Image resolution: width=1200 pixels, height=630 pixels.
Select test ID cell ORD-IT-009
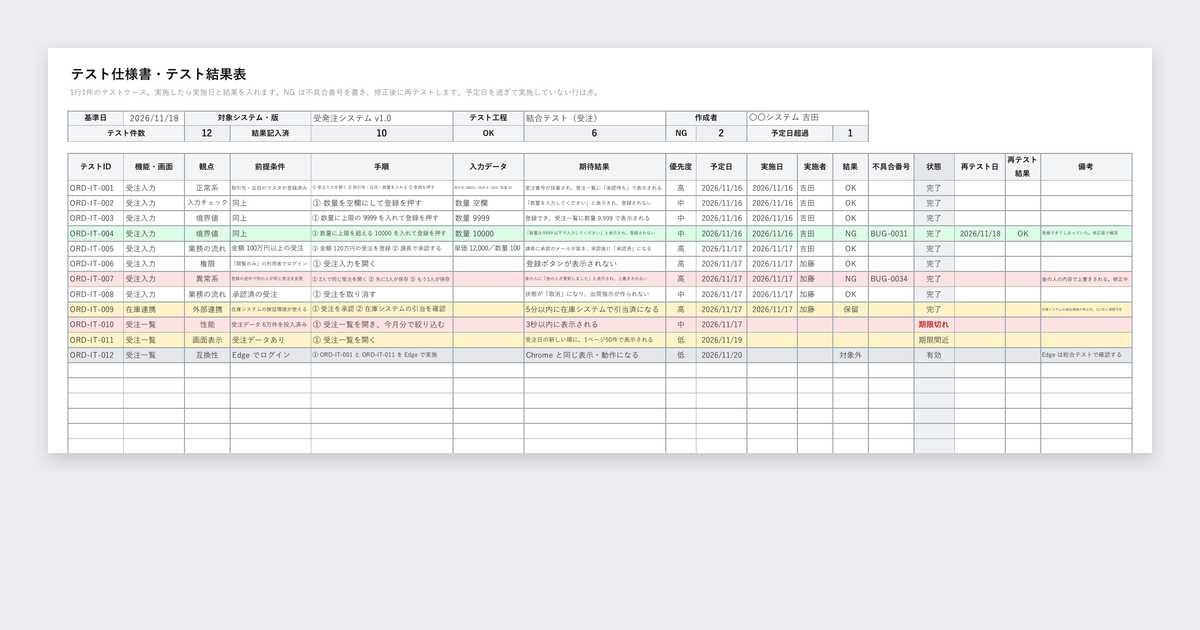(x=95, y=310)
